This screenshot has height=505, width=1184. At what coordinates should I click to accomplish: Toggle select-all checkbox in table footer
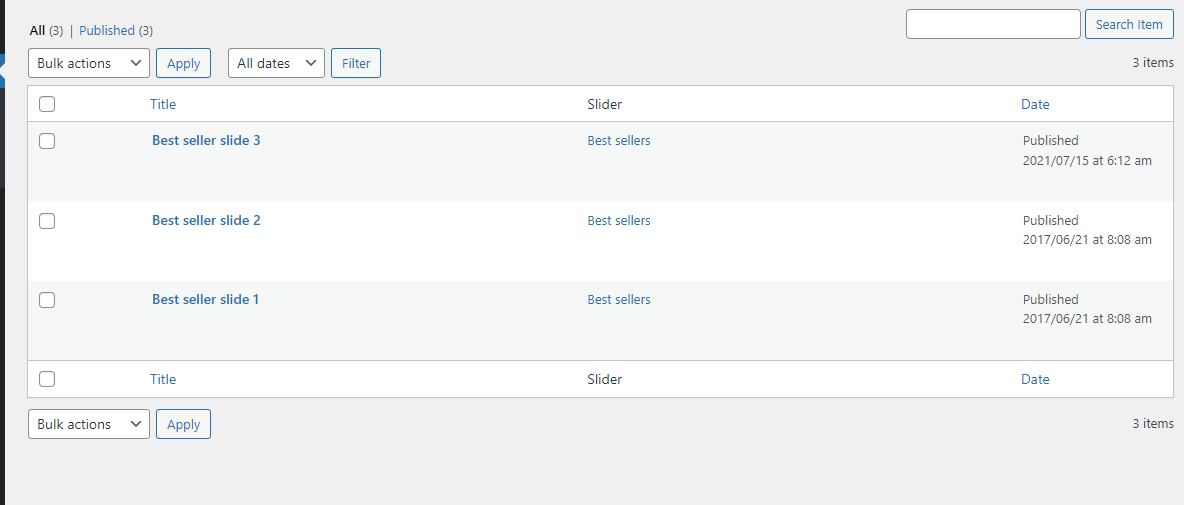47,379
